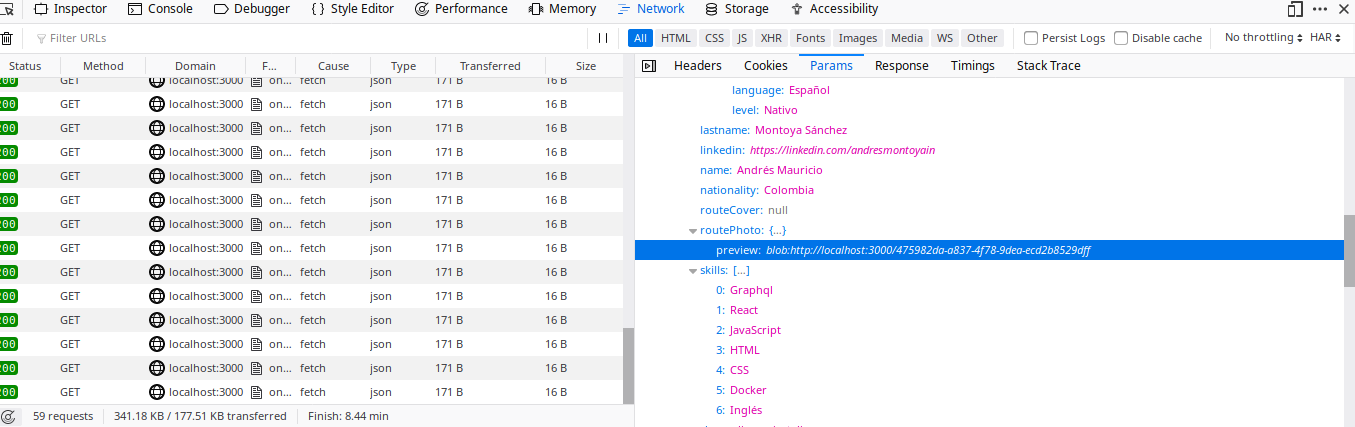Select the language Español row

point(989,90)
